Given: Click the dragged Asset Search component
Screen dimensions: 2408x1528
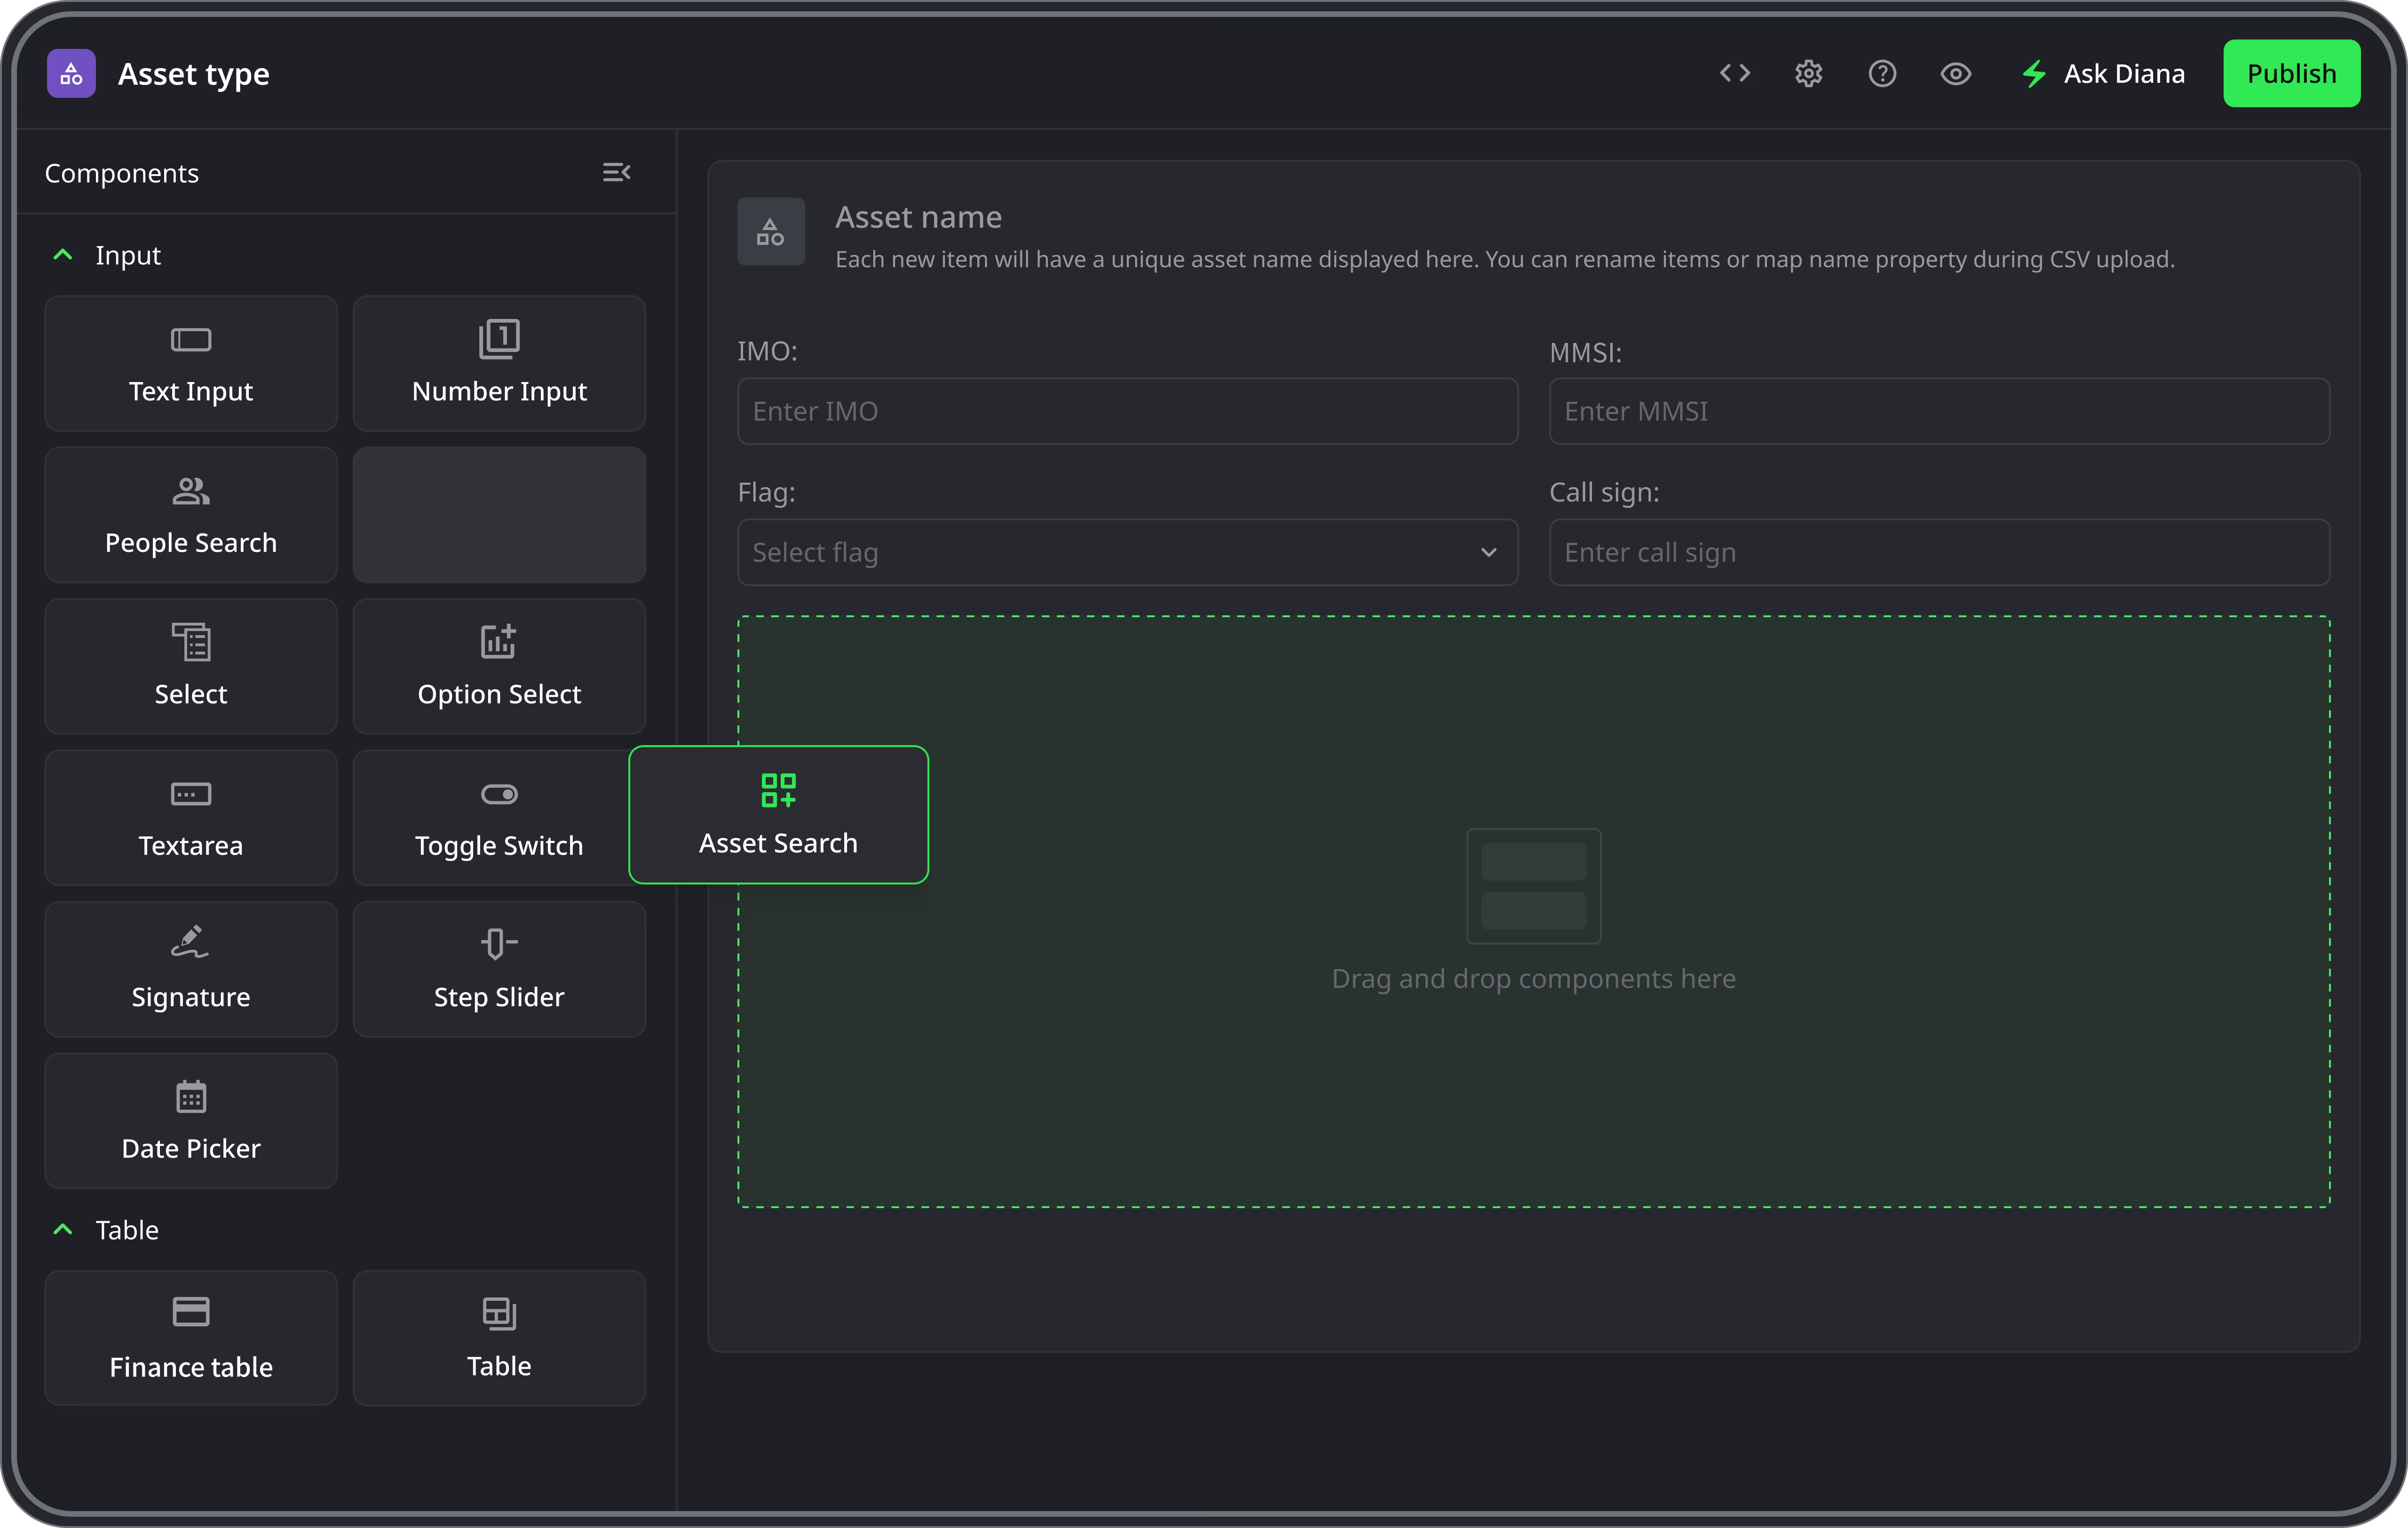Looking at the screenshot, I should tap(778, 814).
